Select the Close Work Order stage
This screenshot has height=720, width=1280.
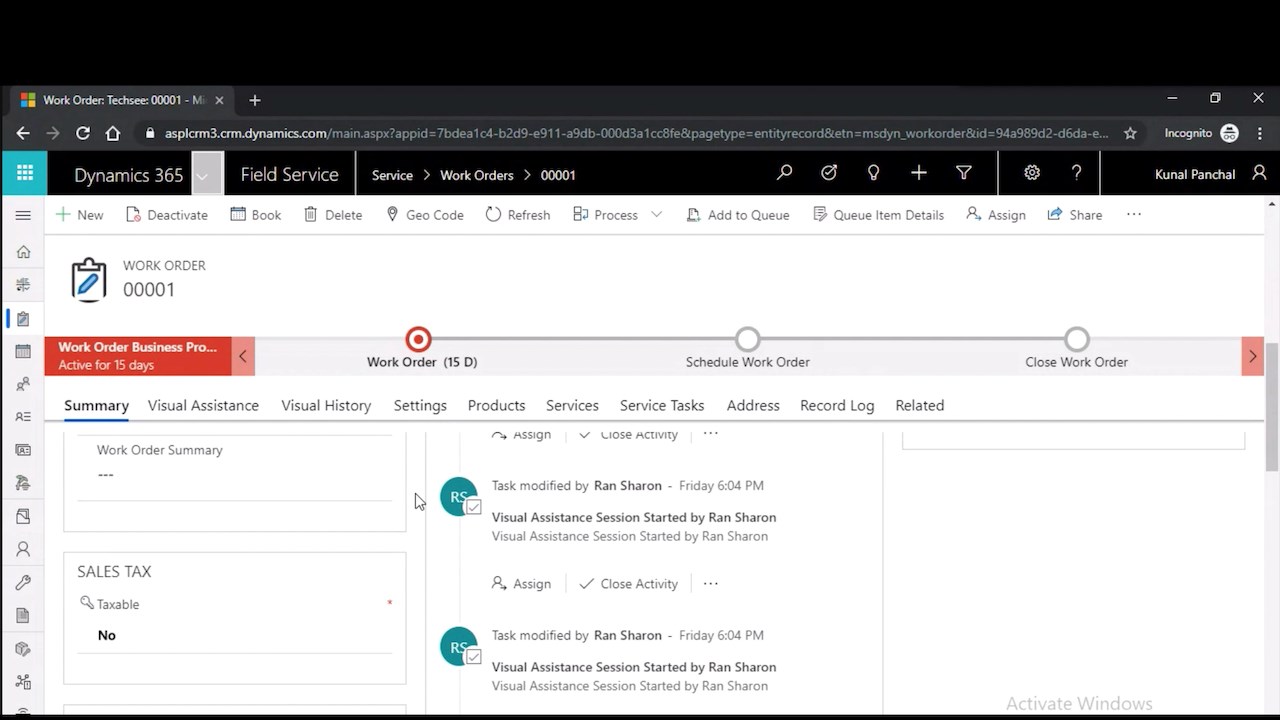[1076, 340]
